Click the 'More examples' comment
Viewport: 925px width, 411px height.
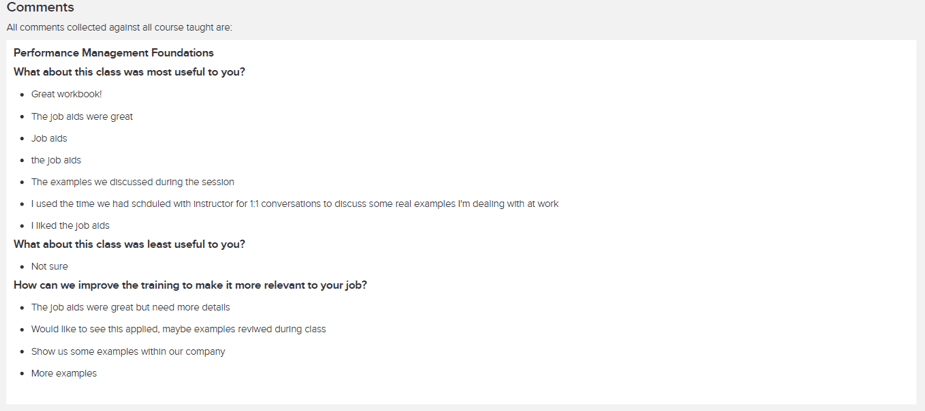click(x=64, y=373)
